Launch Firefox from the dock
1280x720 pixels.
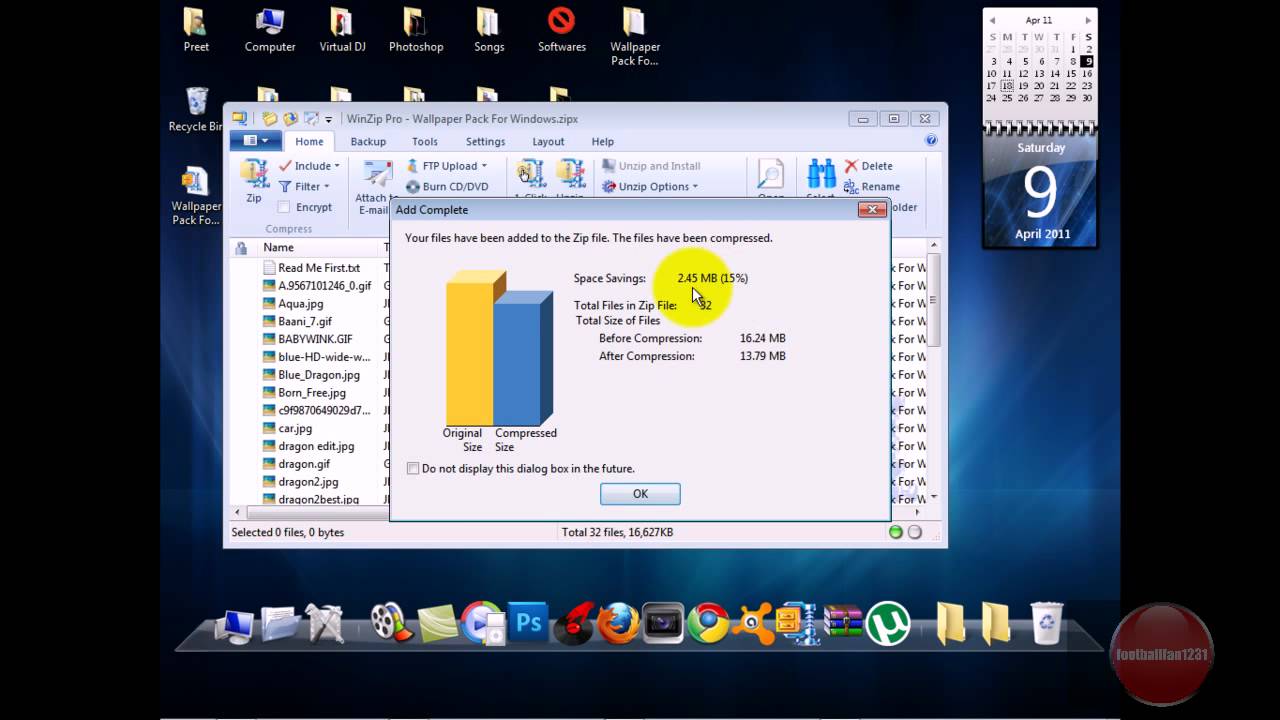click(618, 624)
